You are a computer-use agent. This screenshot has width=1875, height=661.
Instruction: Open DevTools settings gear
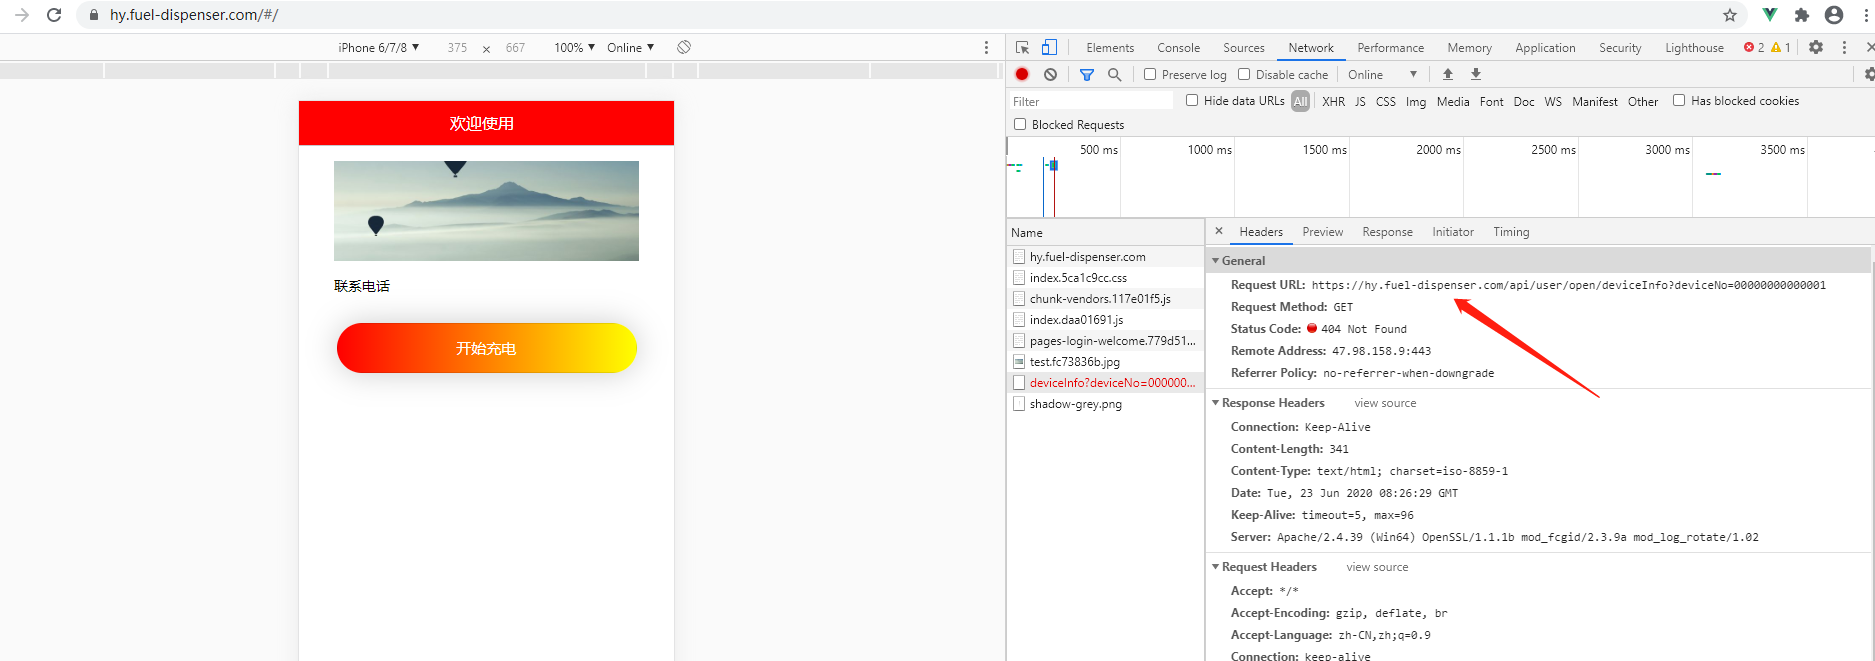pyautogui.click(x=1816, y=47)
